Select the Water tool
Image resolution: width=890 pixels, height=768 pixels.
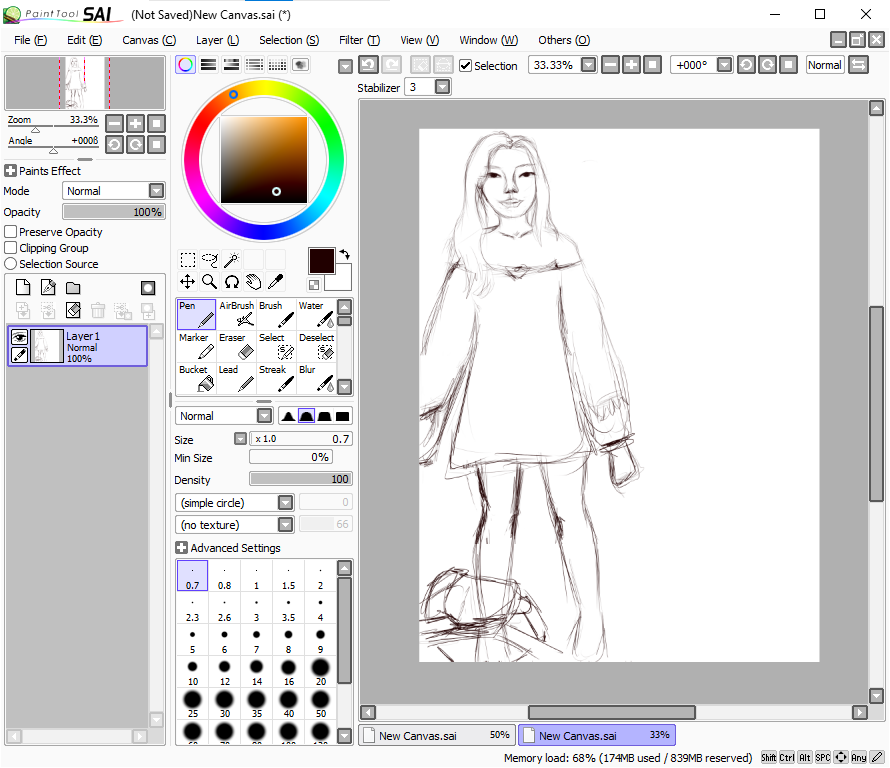[316, 314]
